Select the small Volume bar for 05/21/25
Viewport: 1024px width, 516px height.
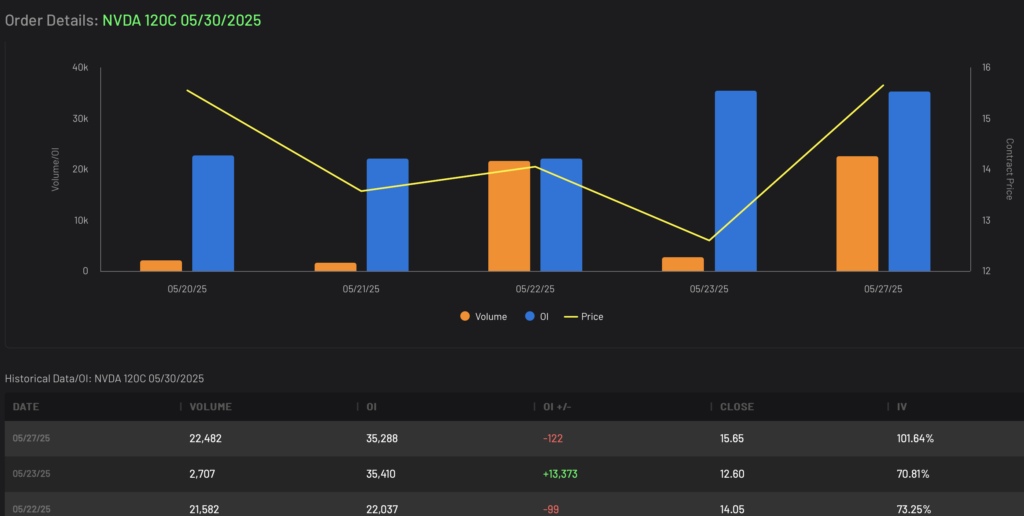335,267
